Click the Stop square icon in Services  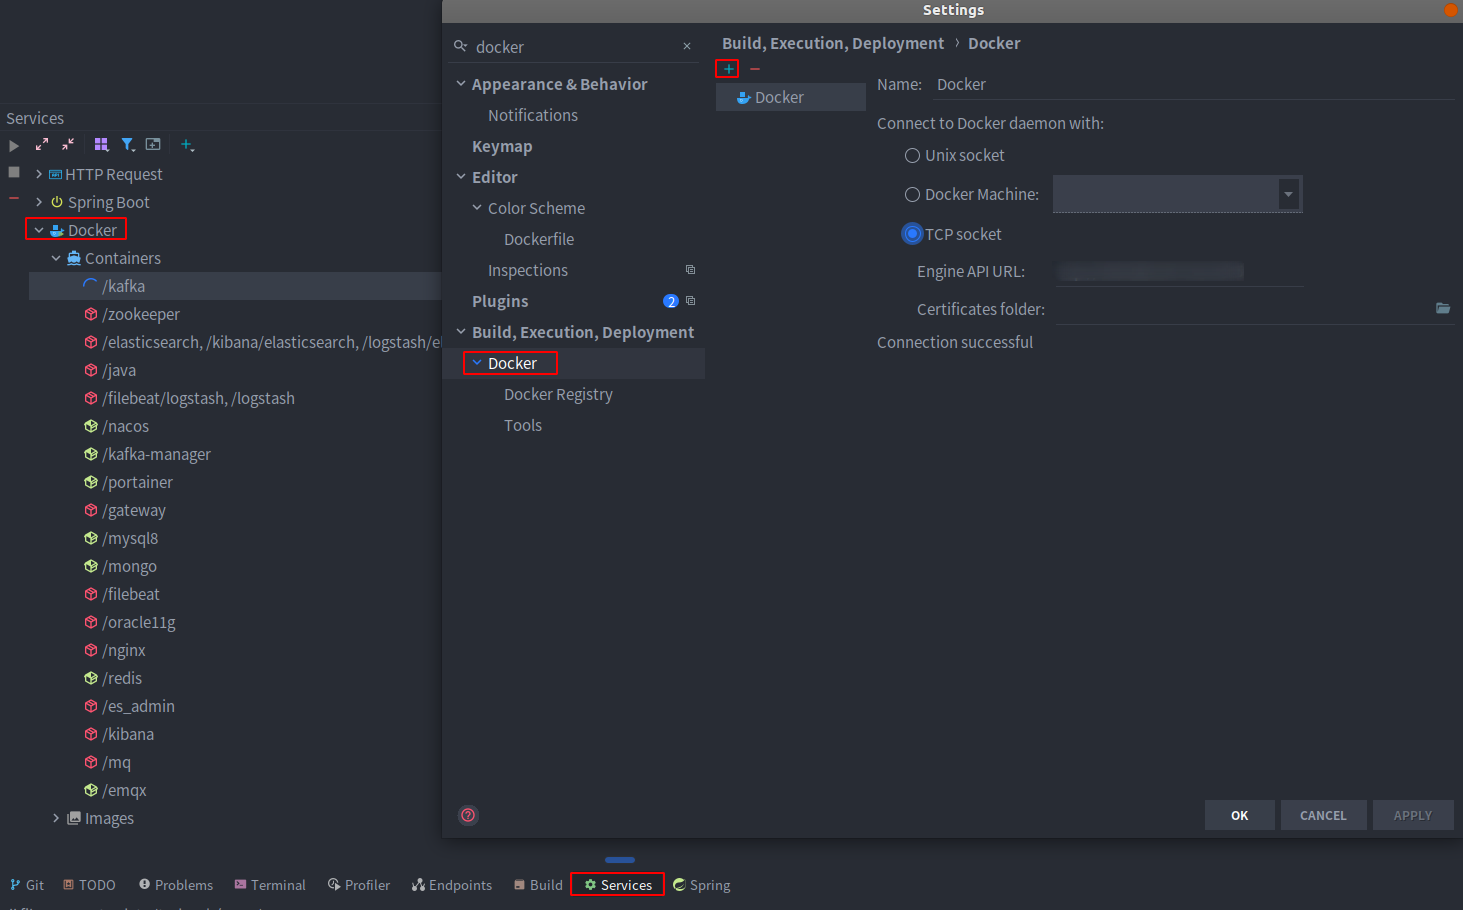pyautogui.click(x=14, y=172)
